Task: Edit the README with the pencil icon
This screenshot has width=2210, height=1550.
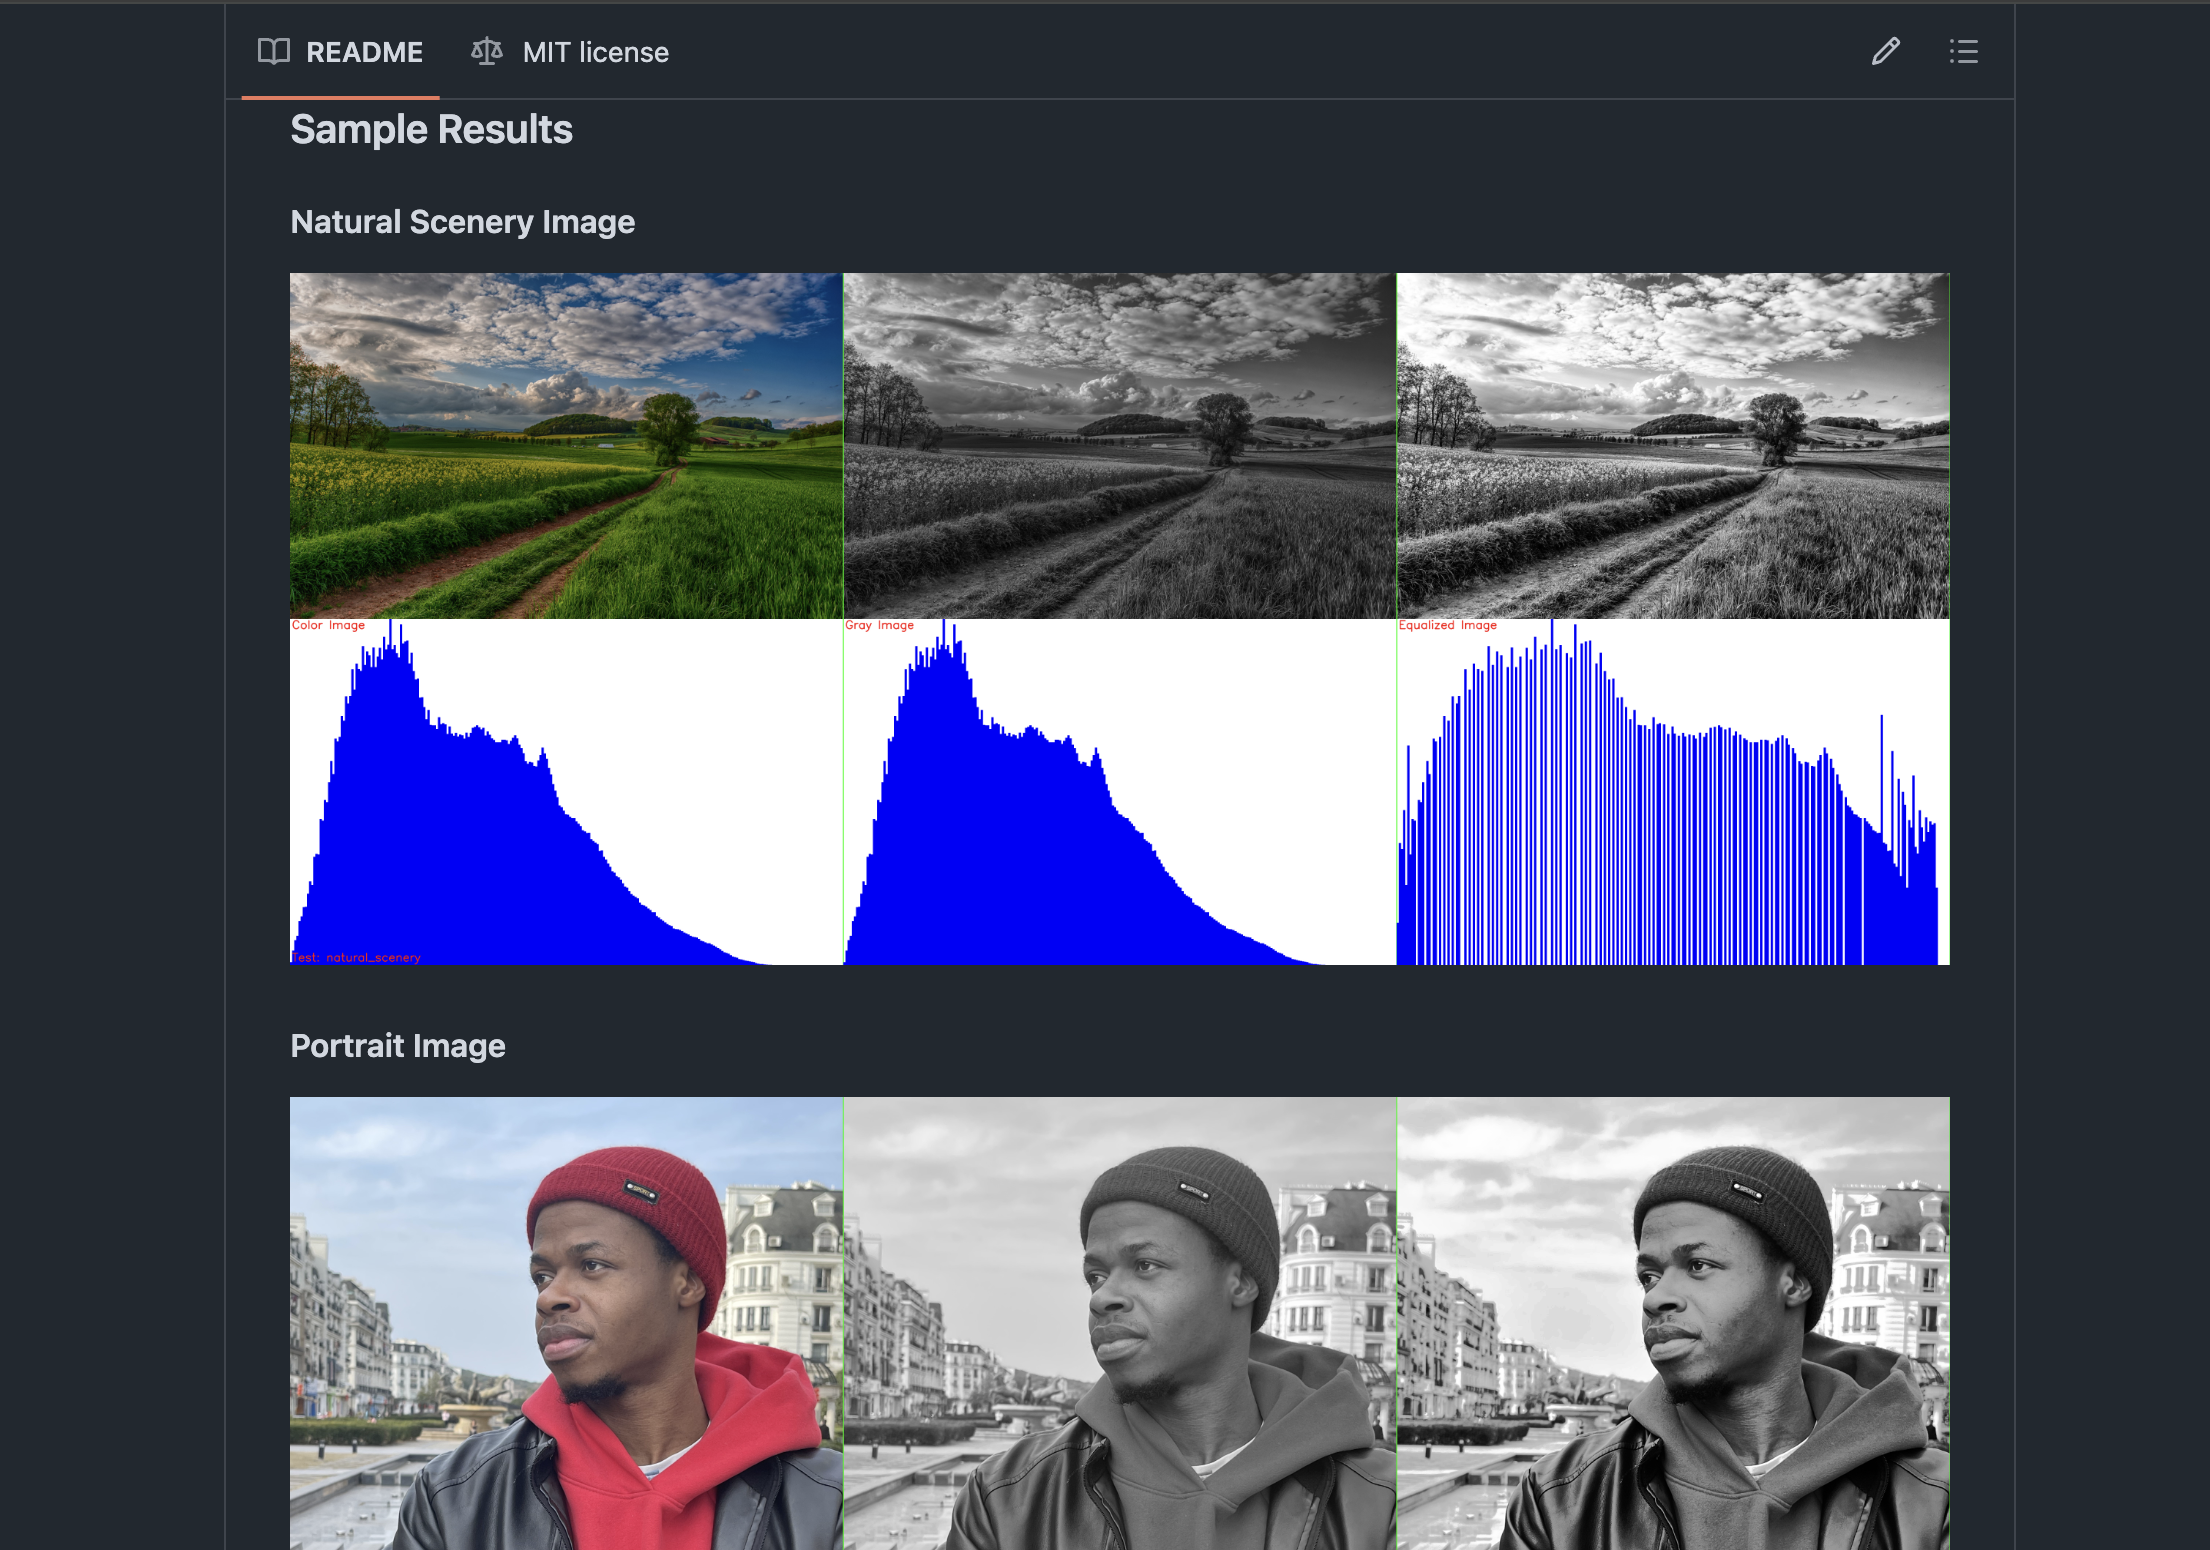Action: click(x=1884, y=52)
